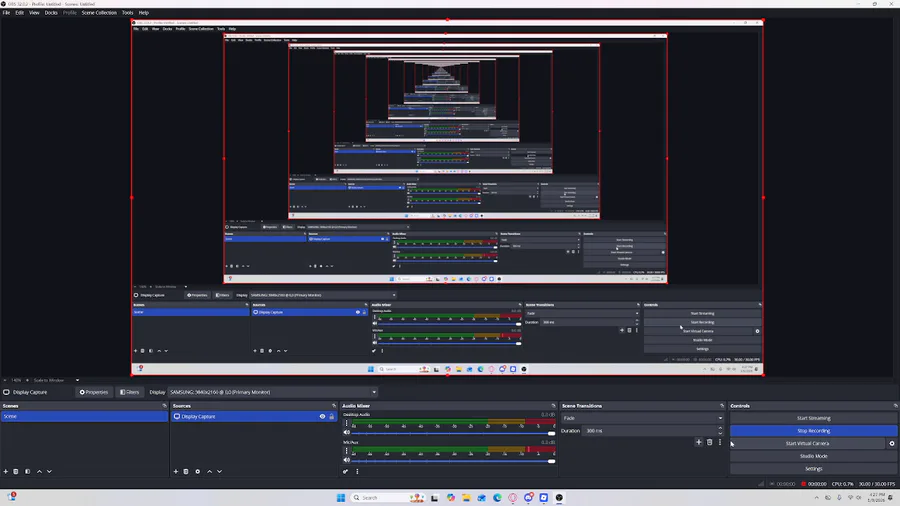The height and width of the screenshot is (506, 900).
Task: Remove the selected scene with the trash icon
Action: (x=16, y=472)
